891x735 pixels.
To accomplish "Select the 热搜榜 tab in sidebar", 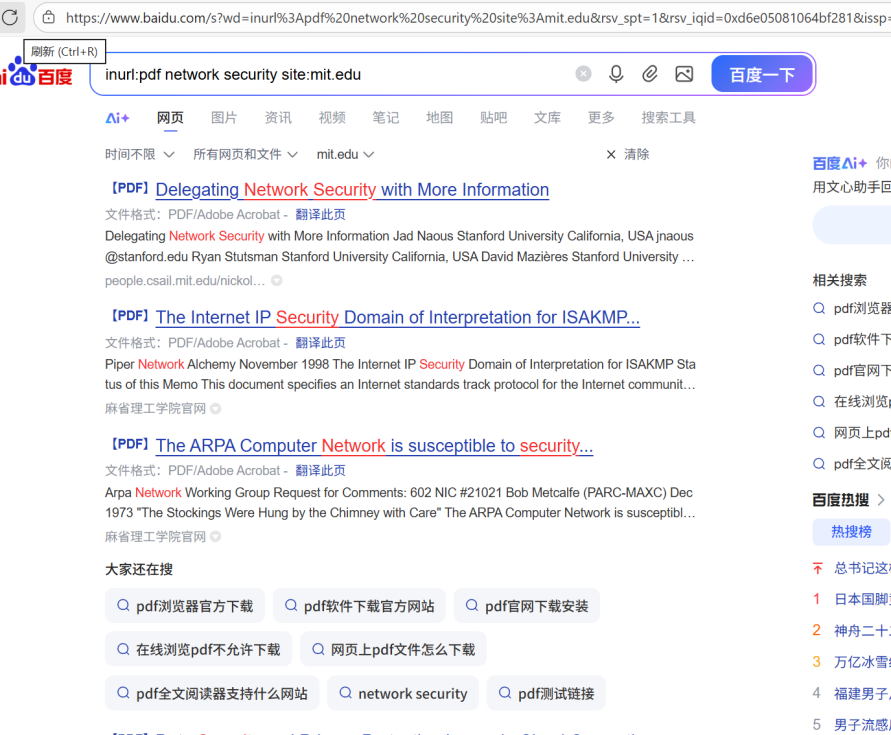I will pyautogui.click(x=851, y=532).
